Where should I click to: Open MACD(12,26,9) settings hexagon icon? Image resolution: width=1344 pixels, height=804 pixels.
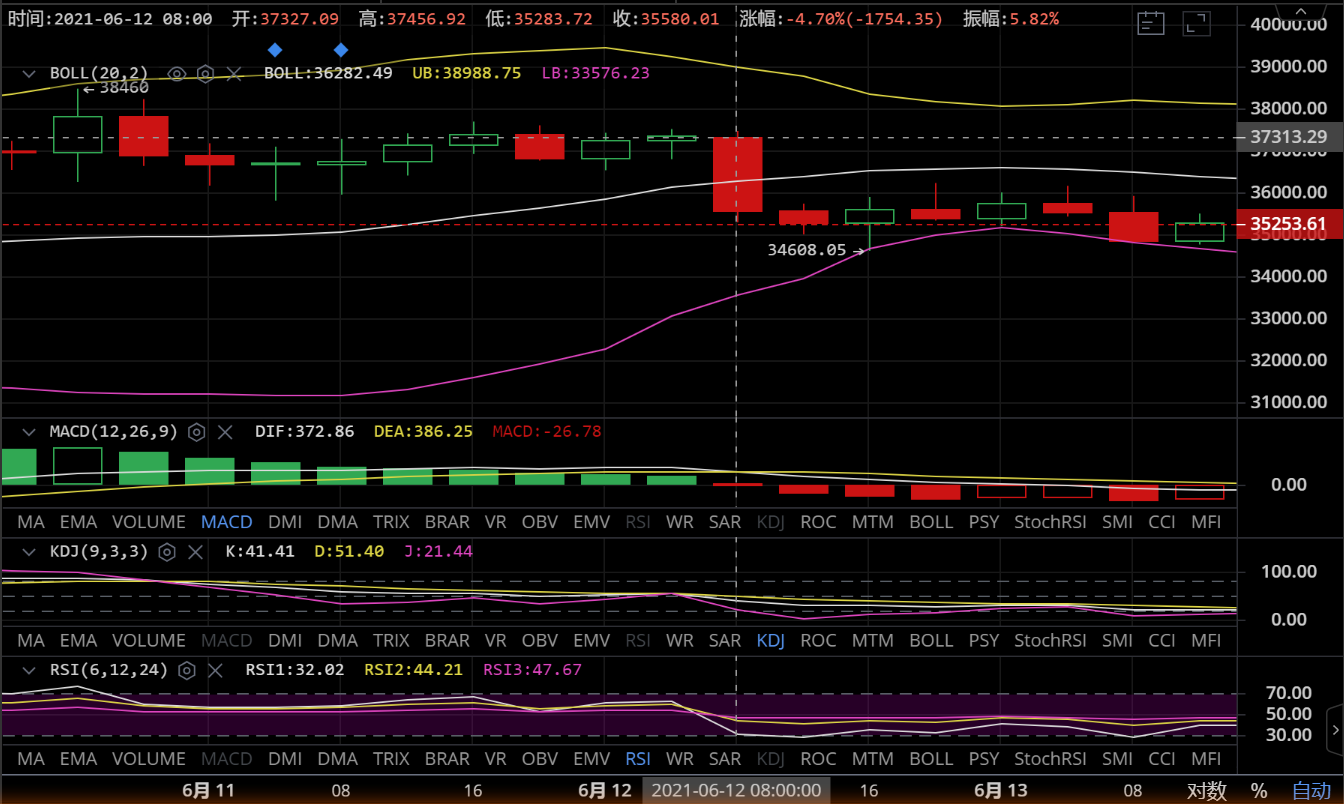tap(197, 432)
